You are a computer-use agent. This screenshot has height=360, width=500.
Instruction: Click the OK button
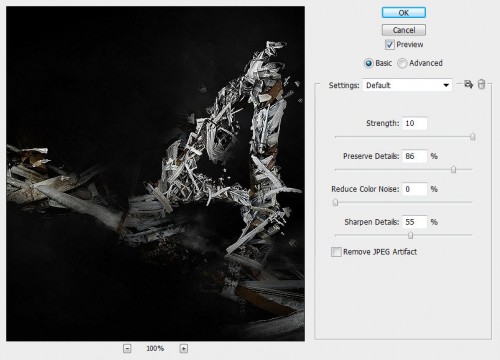click(404, 13)
